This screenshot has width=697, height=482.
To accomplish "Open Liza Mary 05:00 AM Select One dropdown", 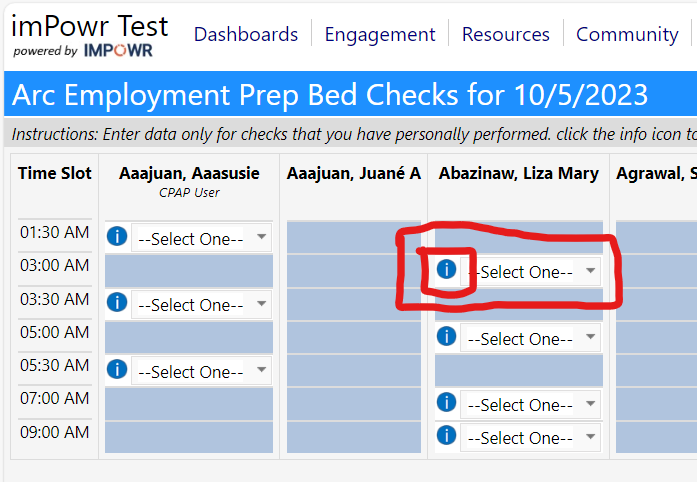I will [530, 338].
